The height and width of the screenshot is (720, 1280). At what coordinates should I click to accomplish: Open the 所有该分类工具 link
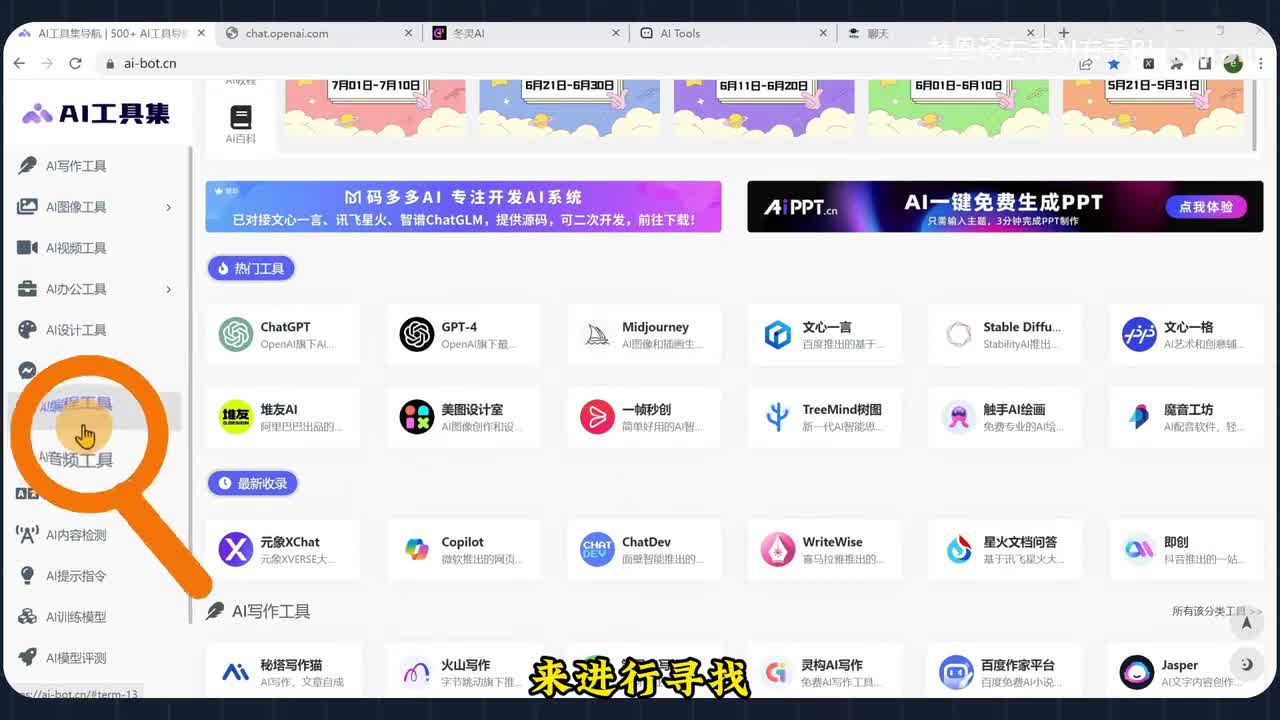coord(1215,611)
